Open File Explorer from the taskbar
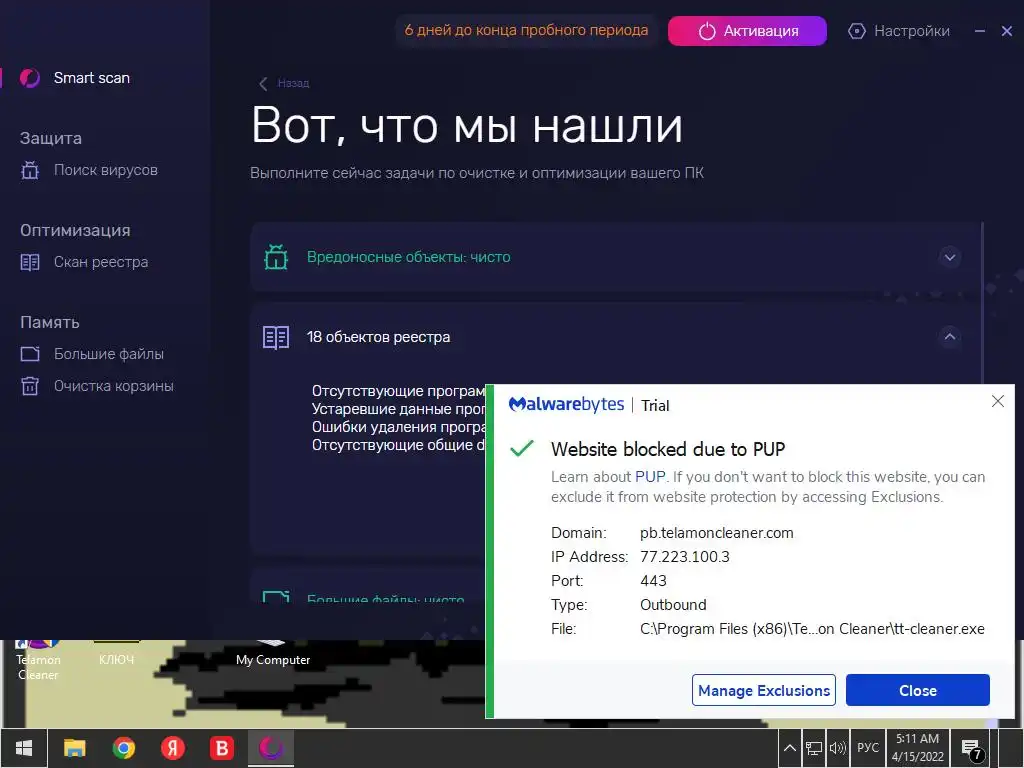Viewport: 1024px width, 768px height. click(x=74, y=748)
